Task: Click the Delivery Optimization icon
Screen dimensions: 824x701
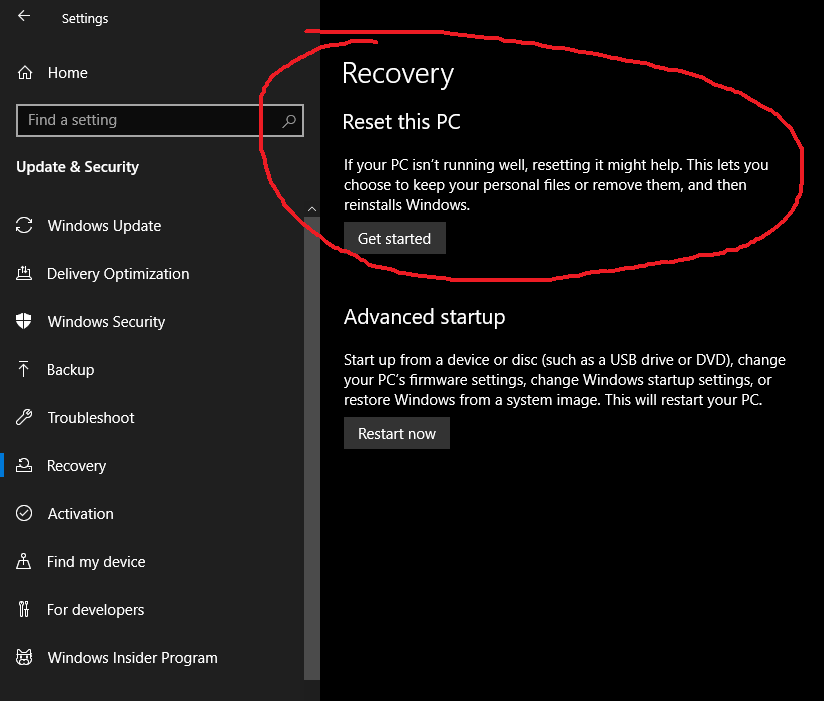Action: tap(24, 273)
